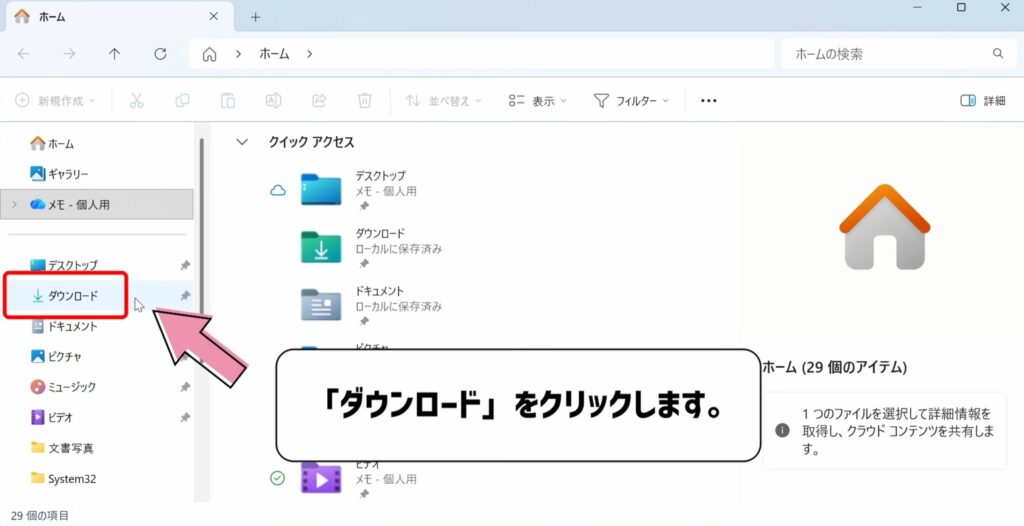This screenshot has width=1024, height=526.
Task: Go forward with the right arrow
Action: pos(69,54)
